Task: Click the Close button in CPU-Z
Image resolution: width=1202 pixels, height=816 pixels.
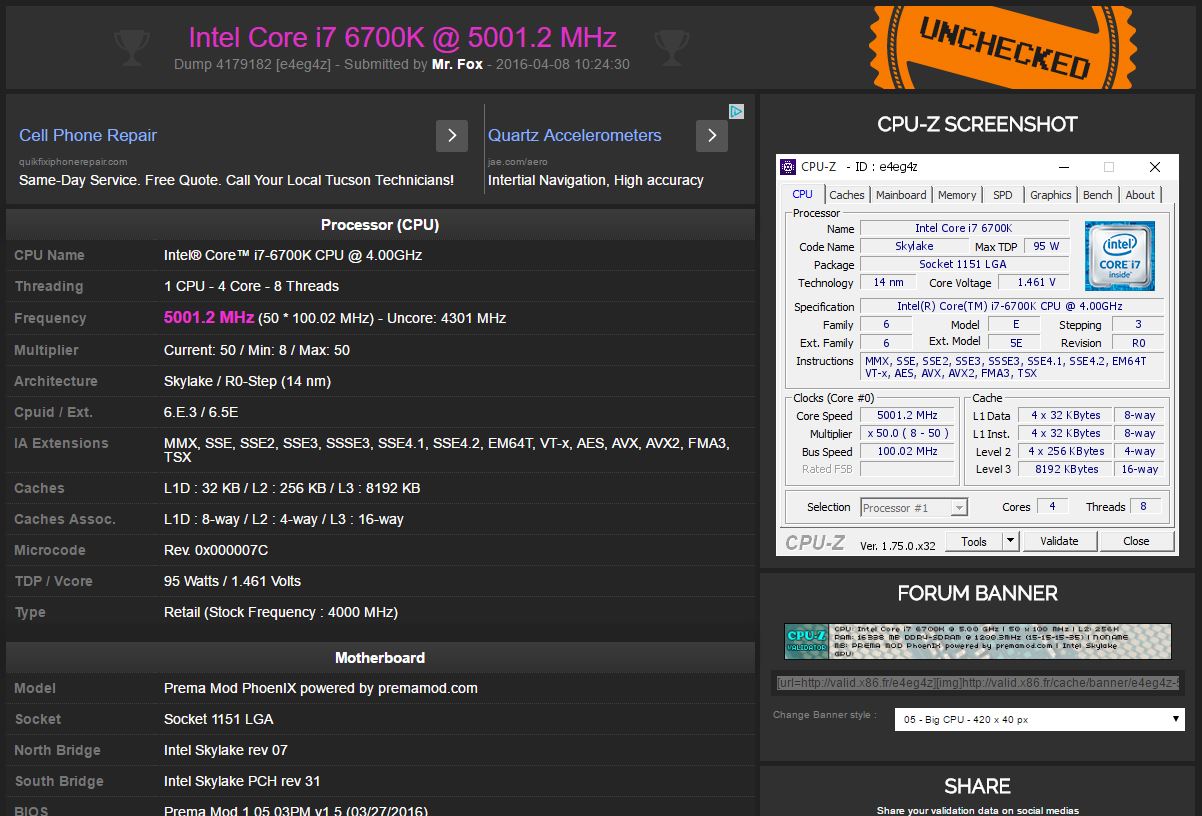Action: click(1136, 541)
